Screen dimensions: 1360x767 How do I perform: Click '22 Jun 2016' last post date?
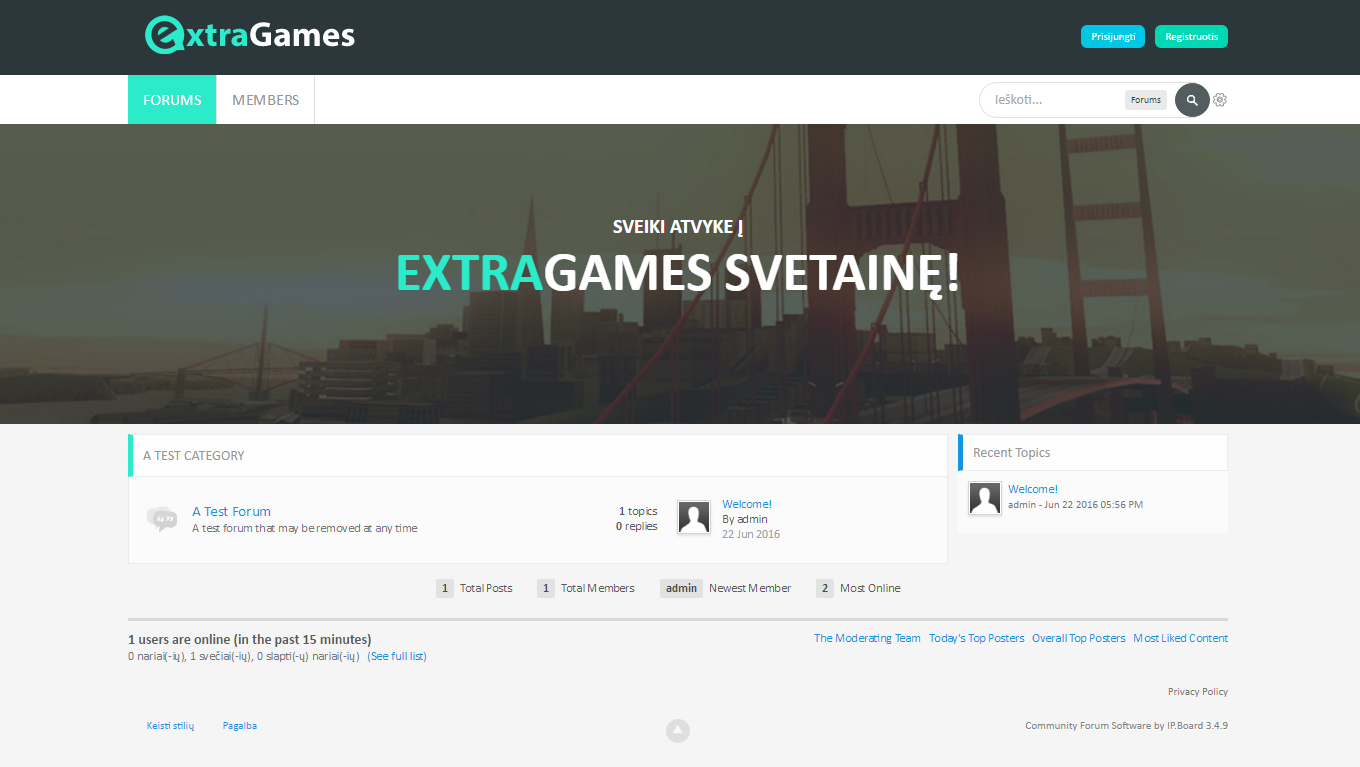point(751,534)
